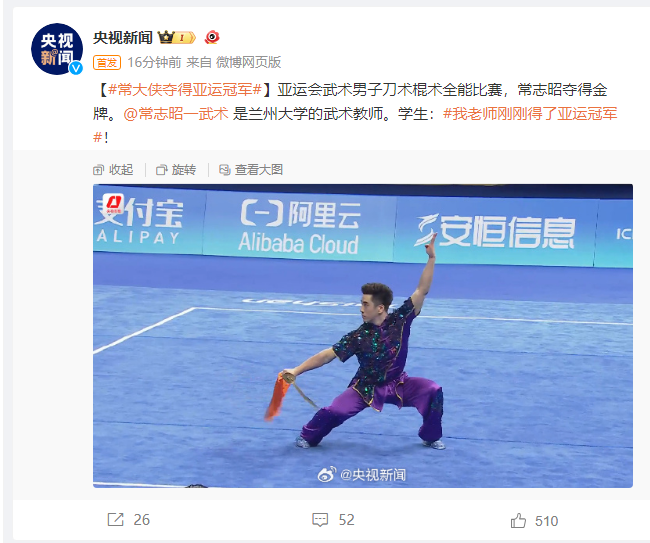
Task: Open the mention @常志昭一武术
Action: pyautogui.click(x=176, y=114)
